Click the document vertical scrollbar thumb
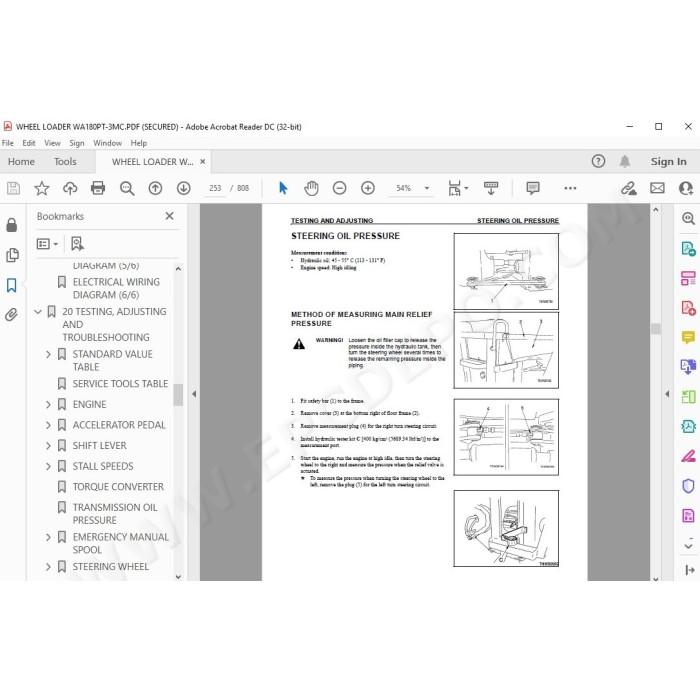Screen dimensions: 700x700 tap(655, 329)
